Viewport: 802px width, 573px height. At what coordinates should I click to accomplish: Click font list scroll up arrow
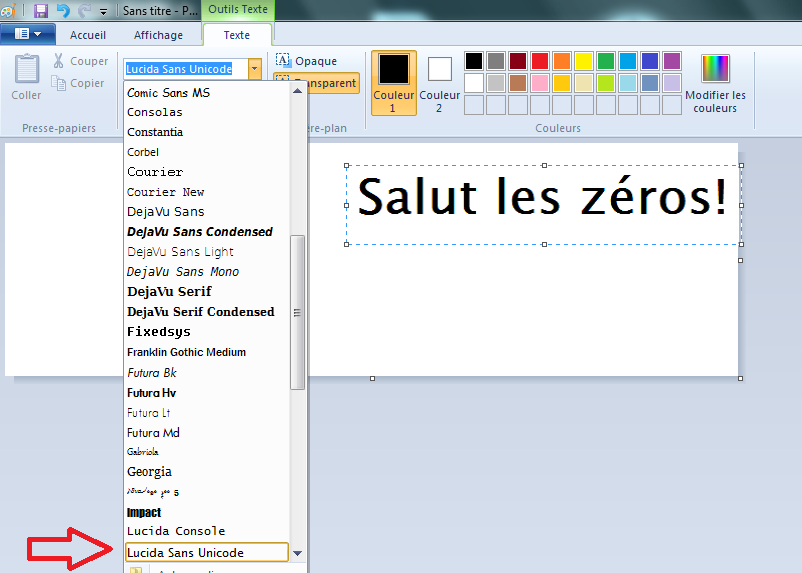(x=297, y=91)
